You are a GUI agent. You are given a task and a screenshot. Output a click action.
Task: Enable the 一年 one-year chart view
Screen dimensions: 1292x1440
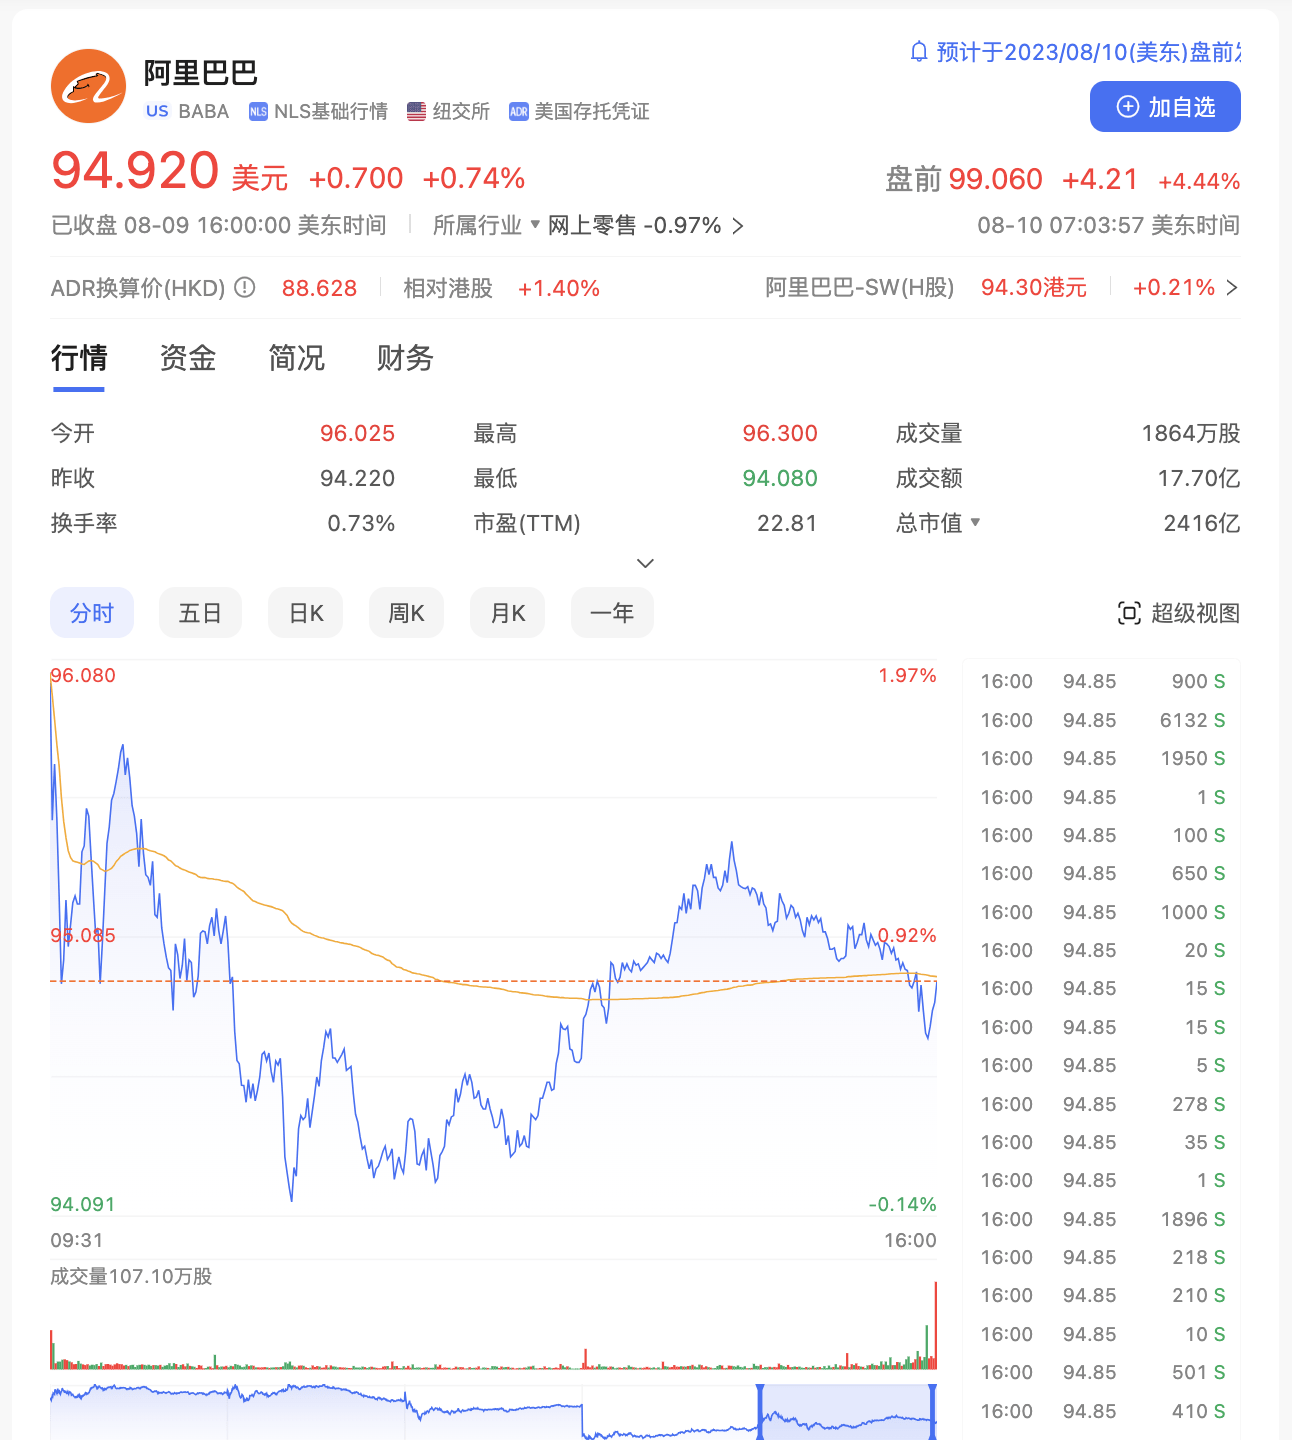[612, 613]
